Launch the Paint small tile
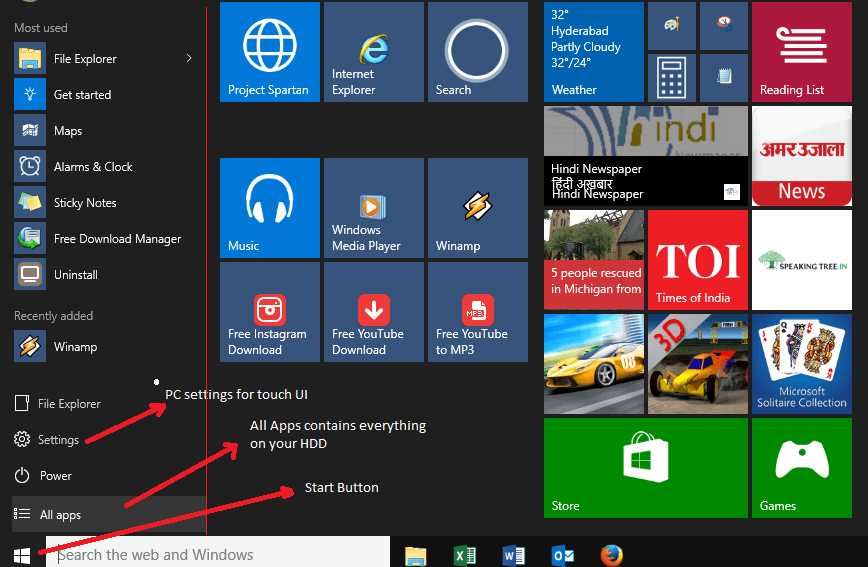This screenshot has height=567, width=868. point(671,26)
